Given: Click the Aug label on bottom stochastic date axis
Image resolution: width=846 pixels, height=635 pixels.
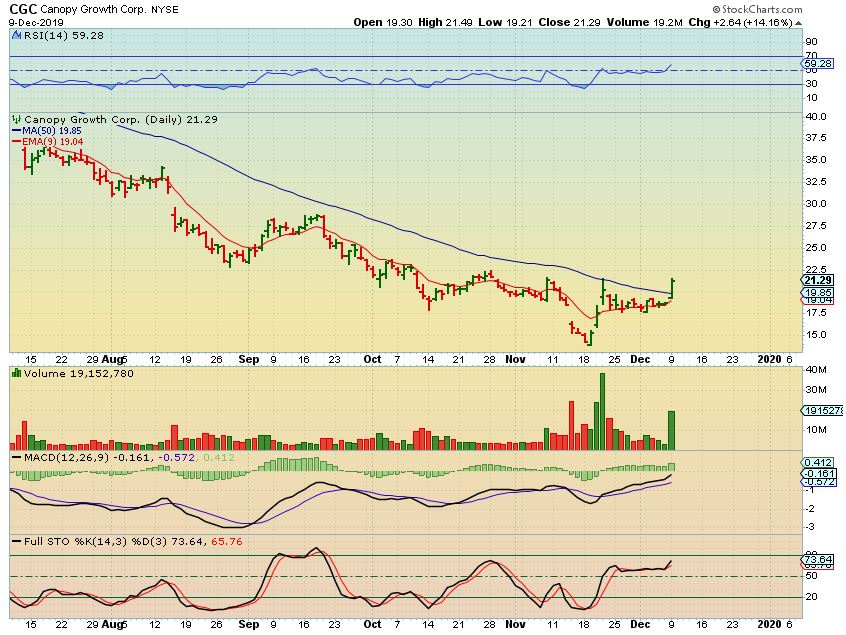Looking at the screenshot, I should point(112,624).
